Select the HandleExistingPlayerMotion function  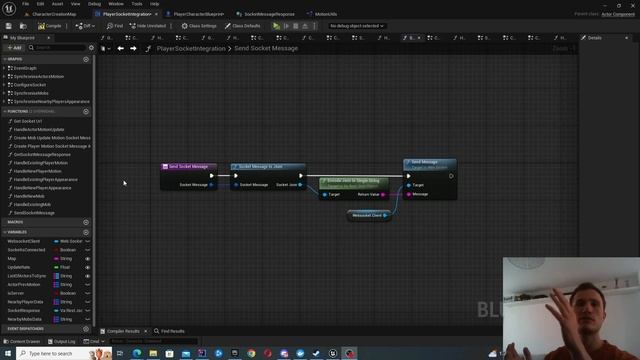[x=40, y=163]
